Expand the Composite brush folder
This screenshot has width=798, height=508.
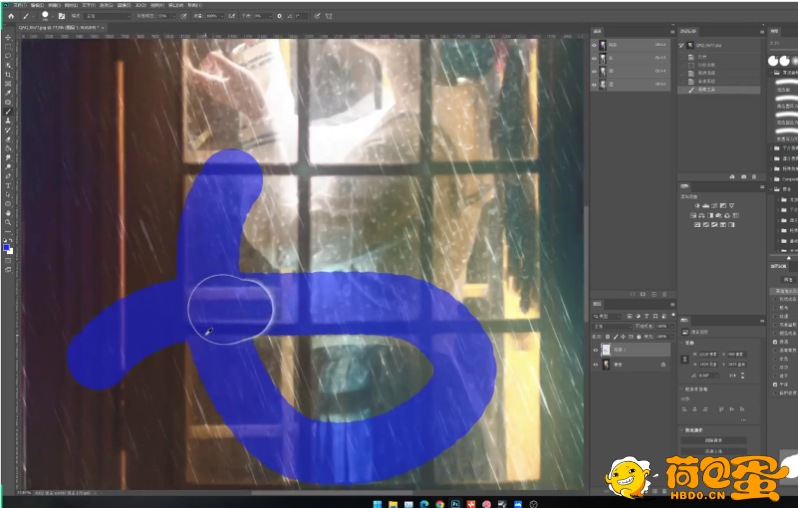click(772, 179)
